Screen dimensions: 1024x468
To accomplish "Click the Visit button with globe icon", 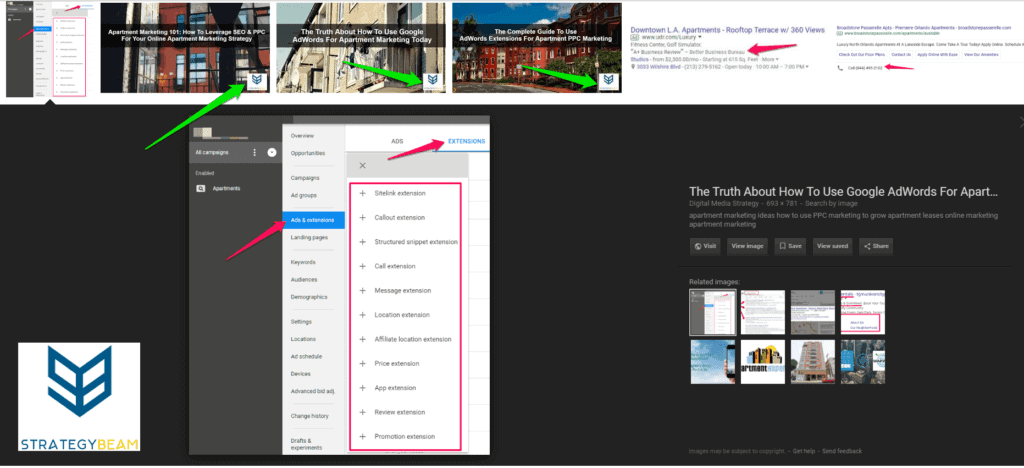I will point(705,246).
